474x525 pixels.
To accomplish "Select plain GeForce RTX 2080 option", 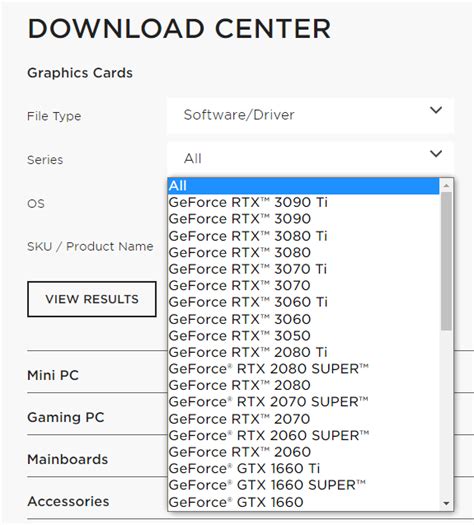I will pyautogui.click(x=304, y=385).
